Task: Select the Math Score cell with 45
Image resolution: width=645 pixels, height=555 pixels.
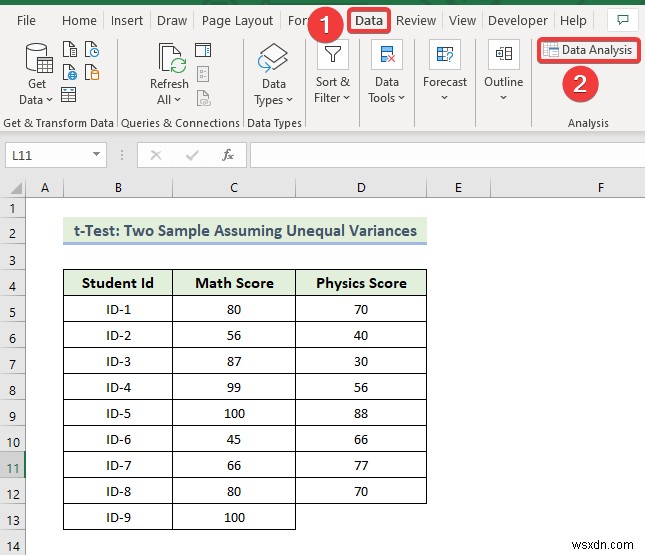Action: [x=234, y=439]
